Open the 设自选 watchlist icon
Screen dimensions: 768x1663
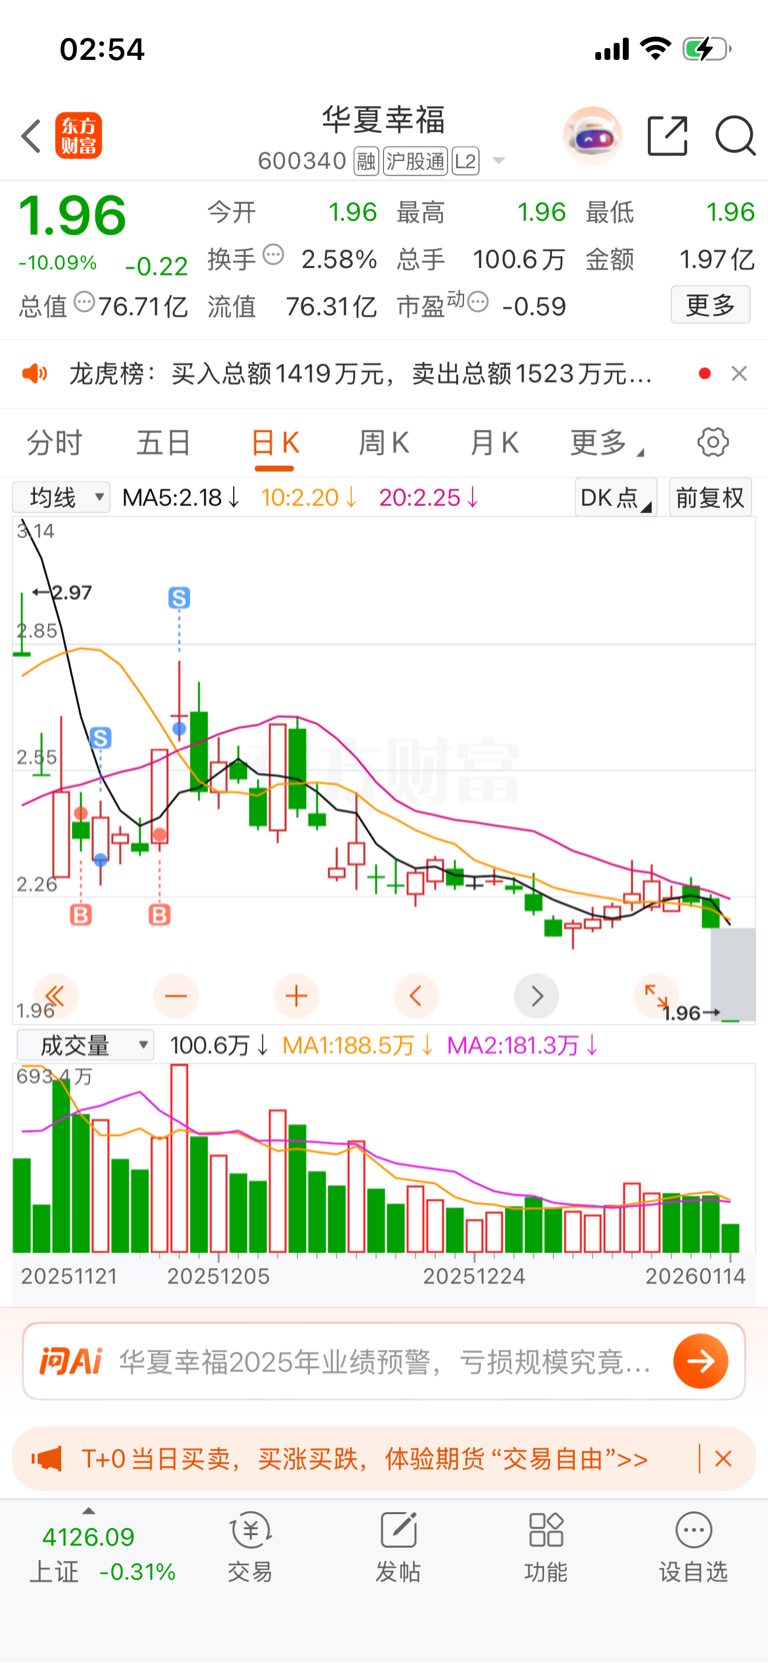point(693,1548)
